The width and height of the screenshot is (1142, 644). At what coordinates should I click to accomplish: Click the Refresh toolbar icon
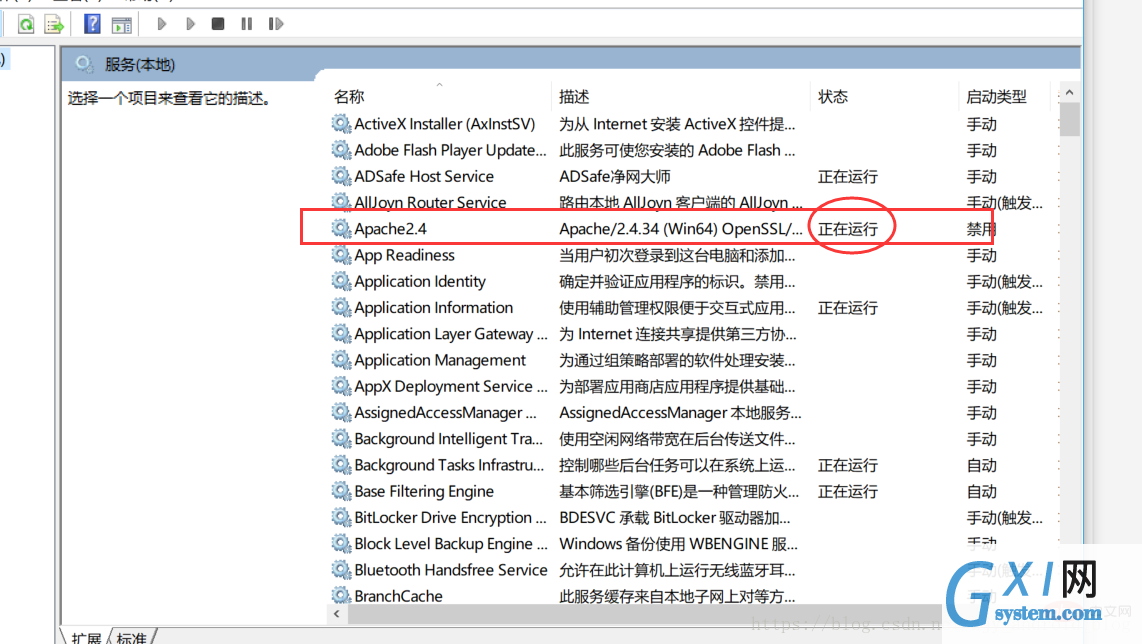click(25, 24)
